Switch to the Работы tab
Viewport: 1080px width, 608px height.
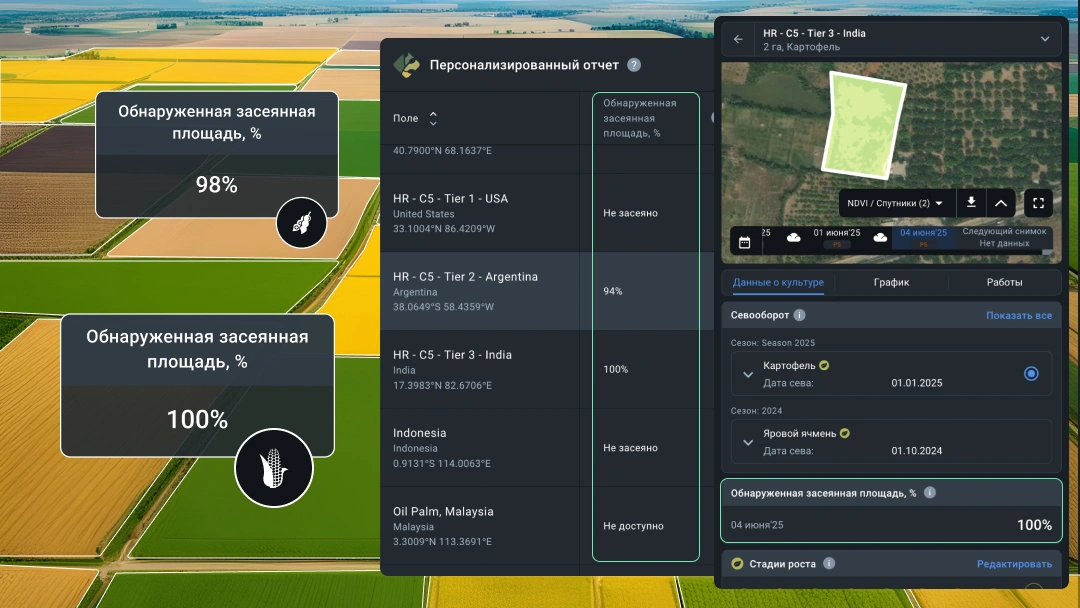[x=1004, y=282]
